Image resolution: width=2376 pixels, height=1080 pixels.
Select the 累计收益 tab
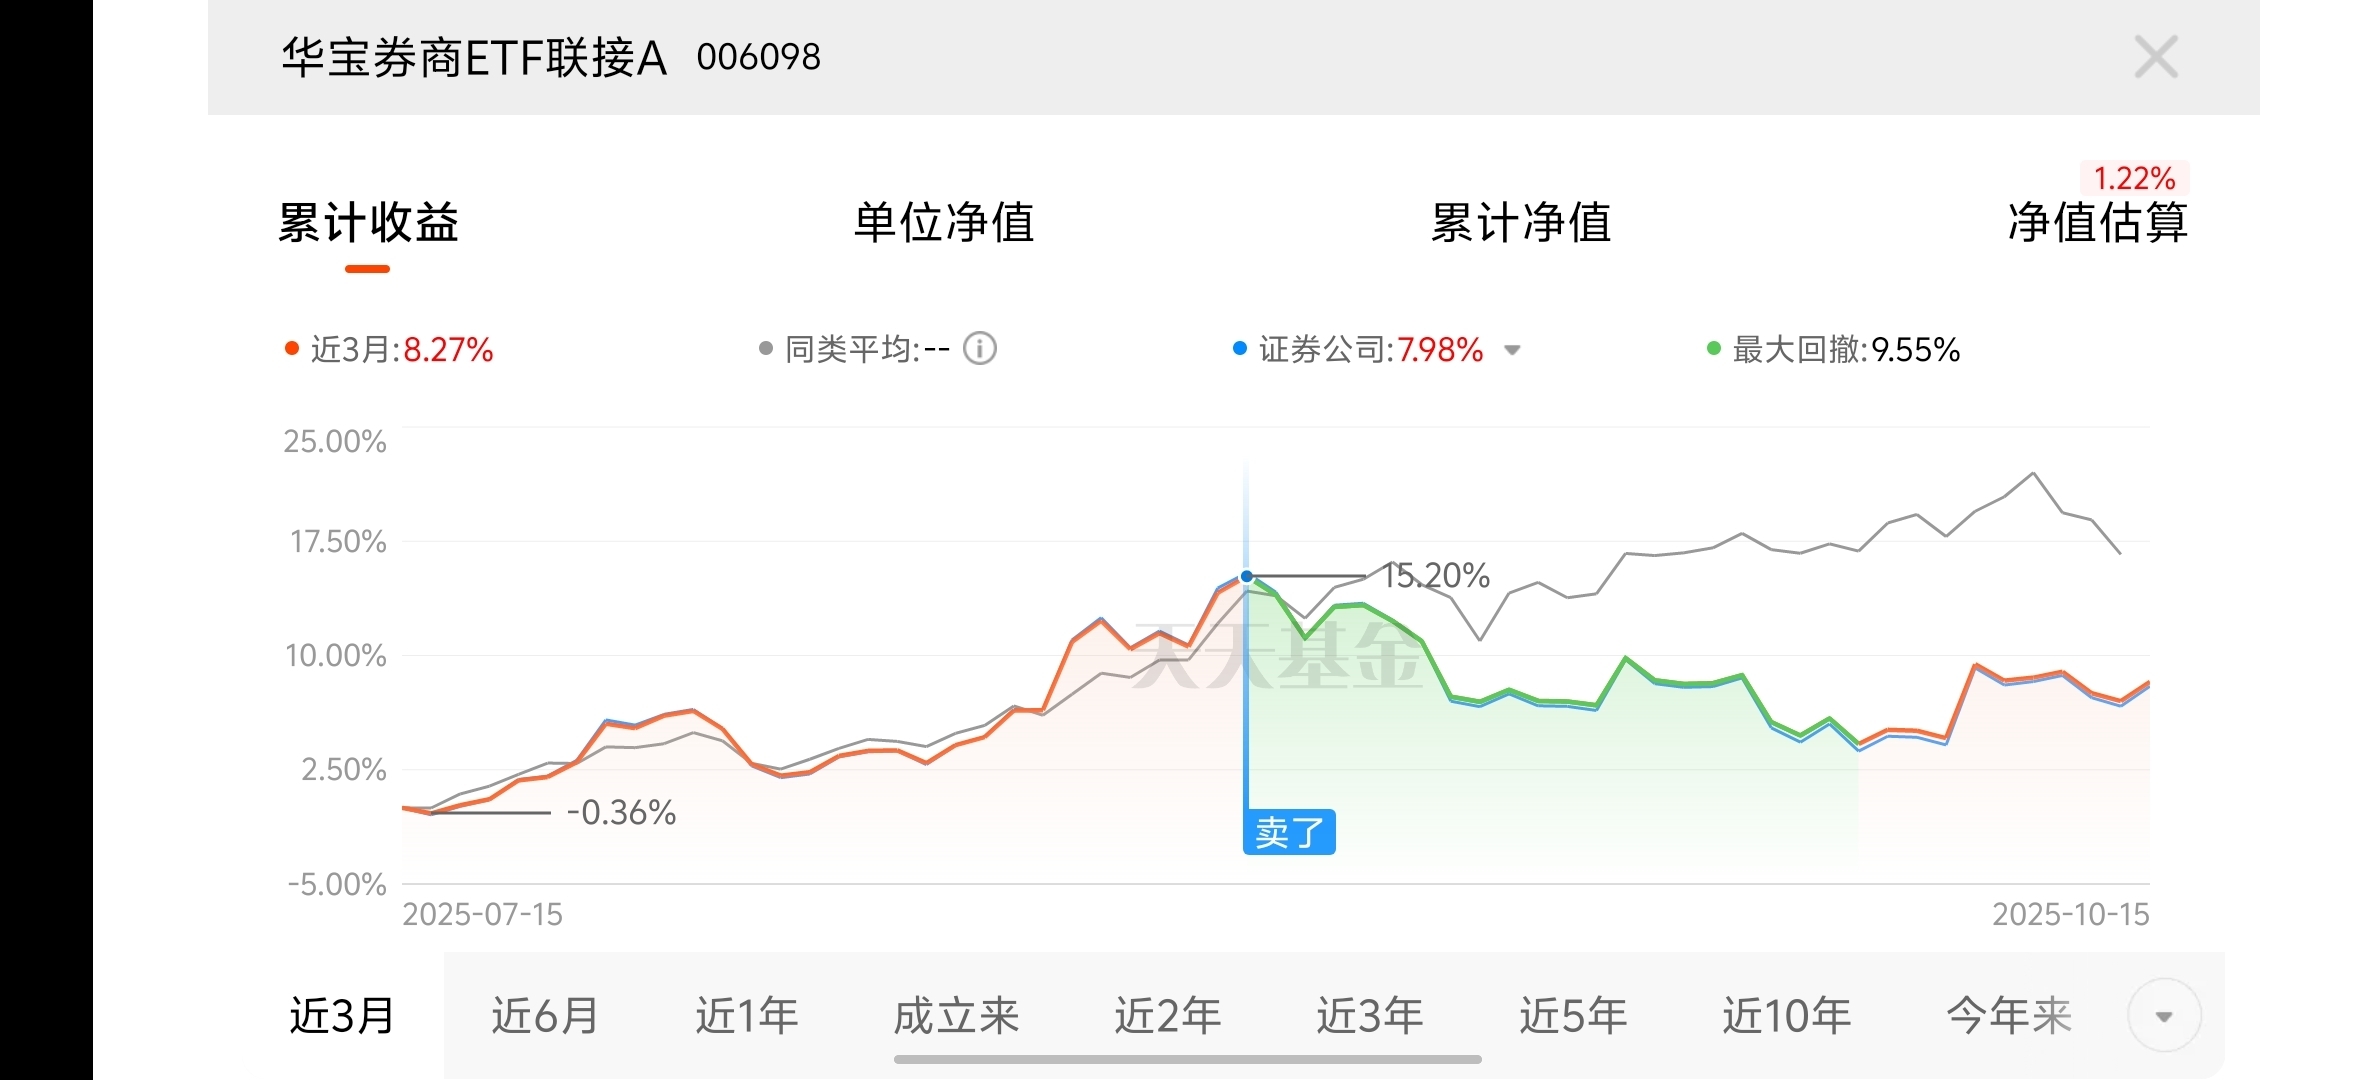pos(368,222)
